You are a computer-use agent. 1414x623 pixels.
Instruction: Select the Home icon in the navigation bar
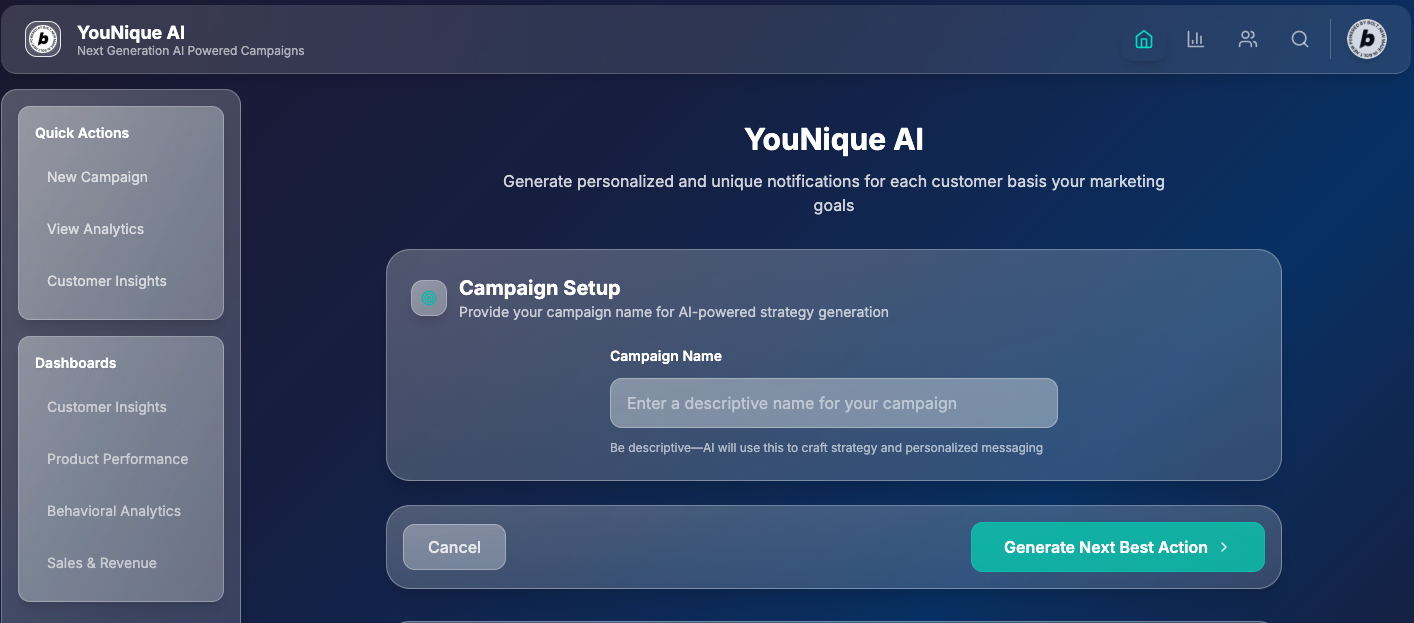coord(1144,39)
